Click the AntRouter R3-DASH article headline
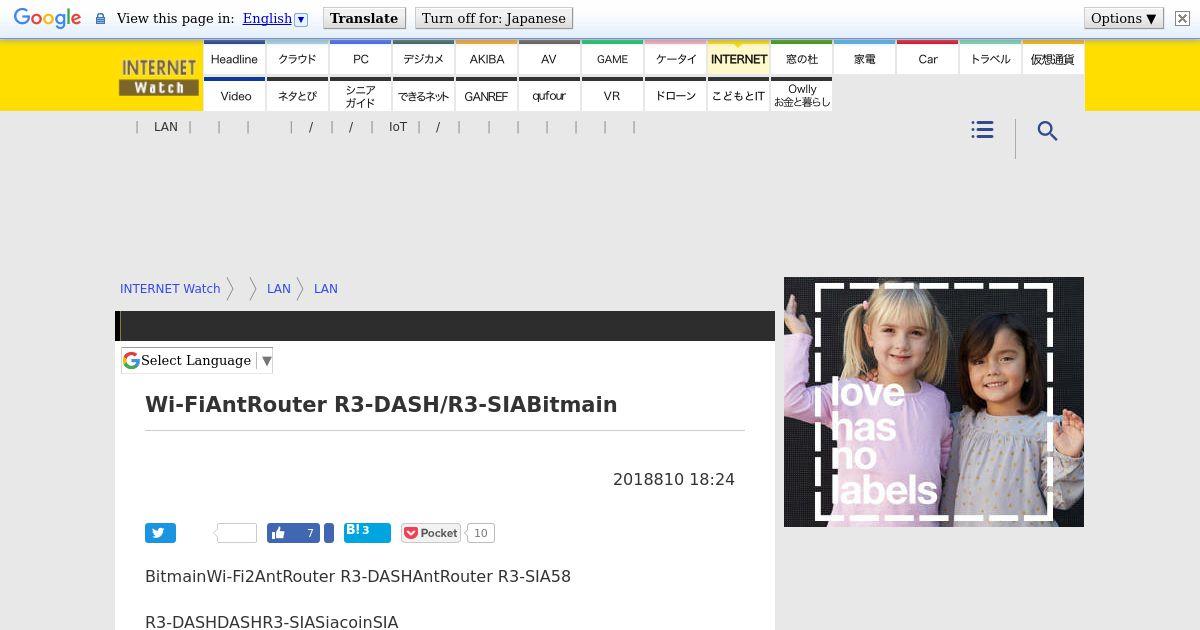 pyautogui.click(x=381, y=404)
